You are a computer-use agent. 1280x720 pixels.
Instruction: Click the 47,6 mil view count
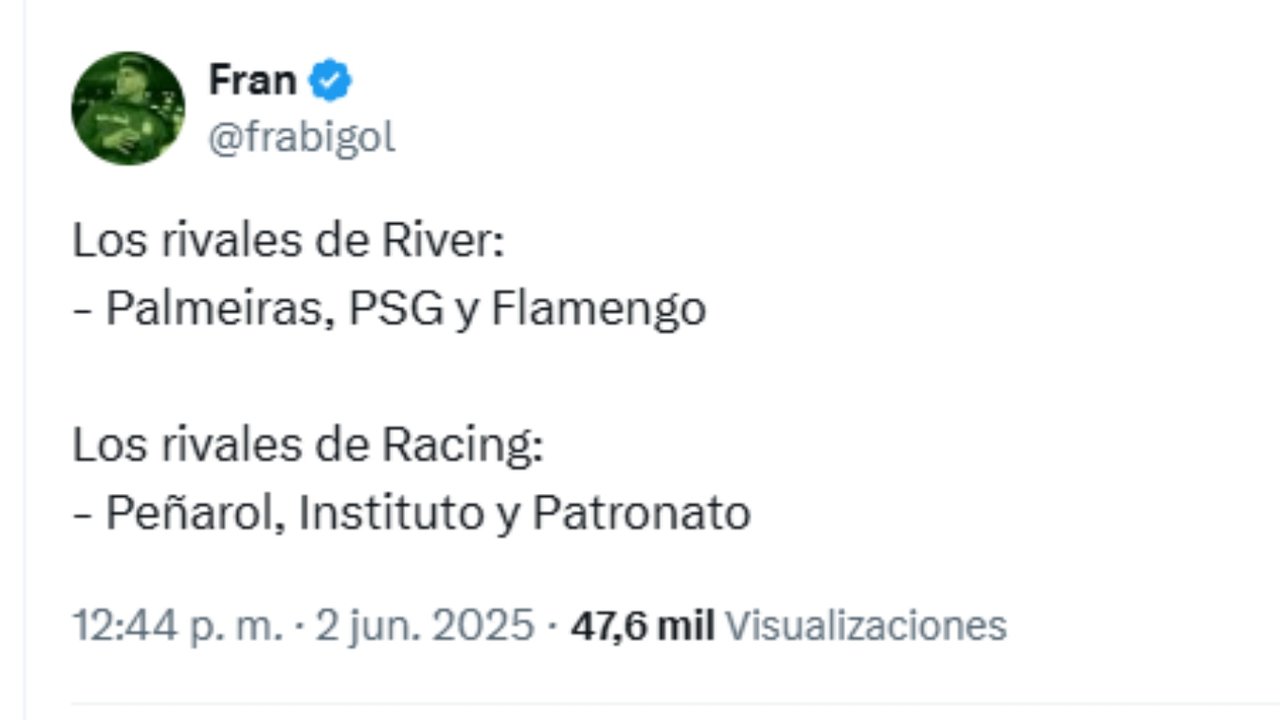[x=642, y=626]
